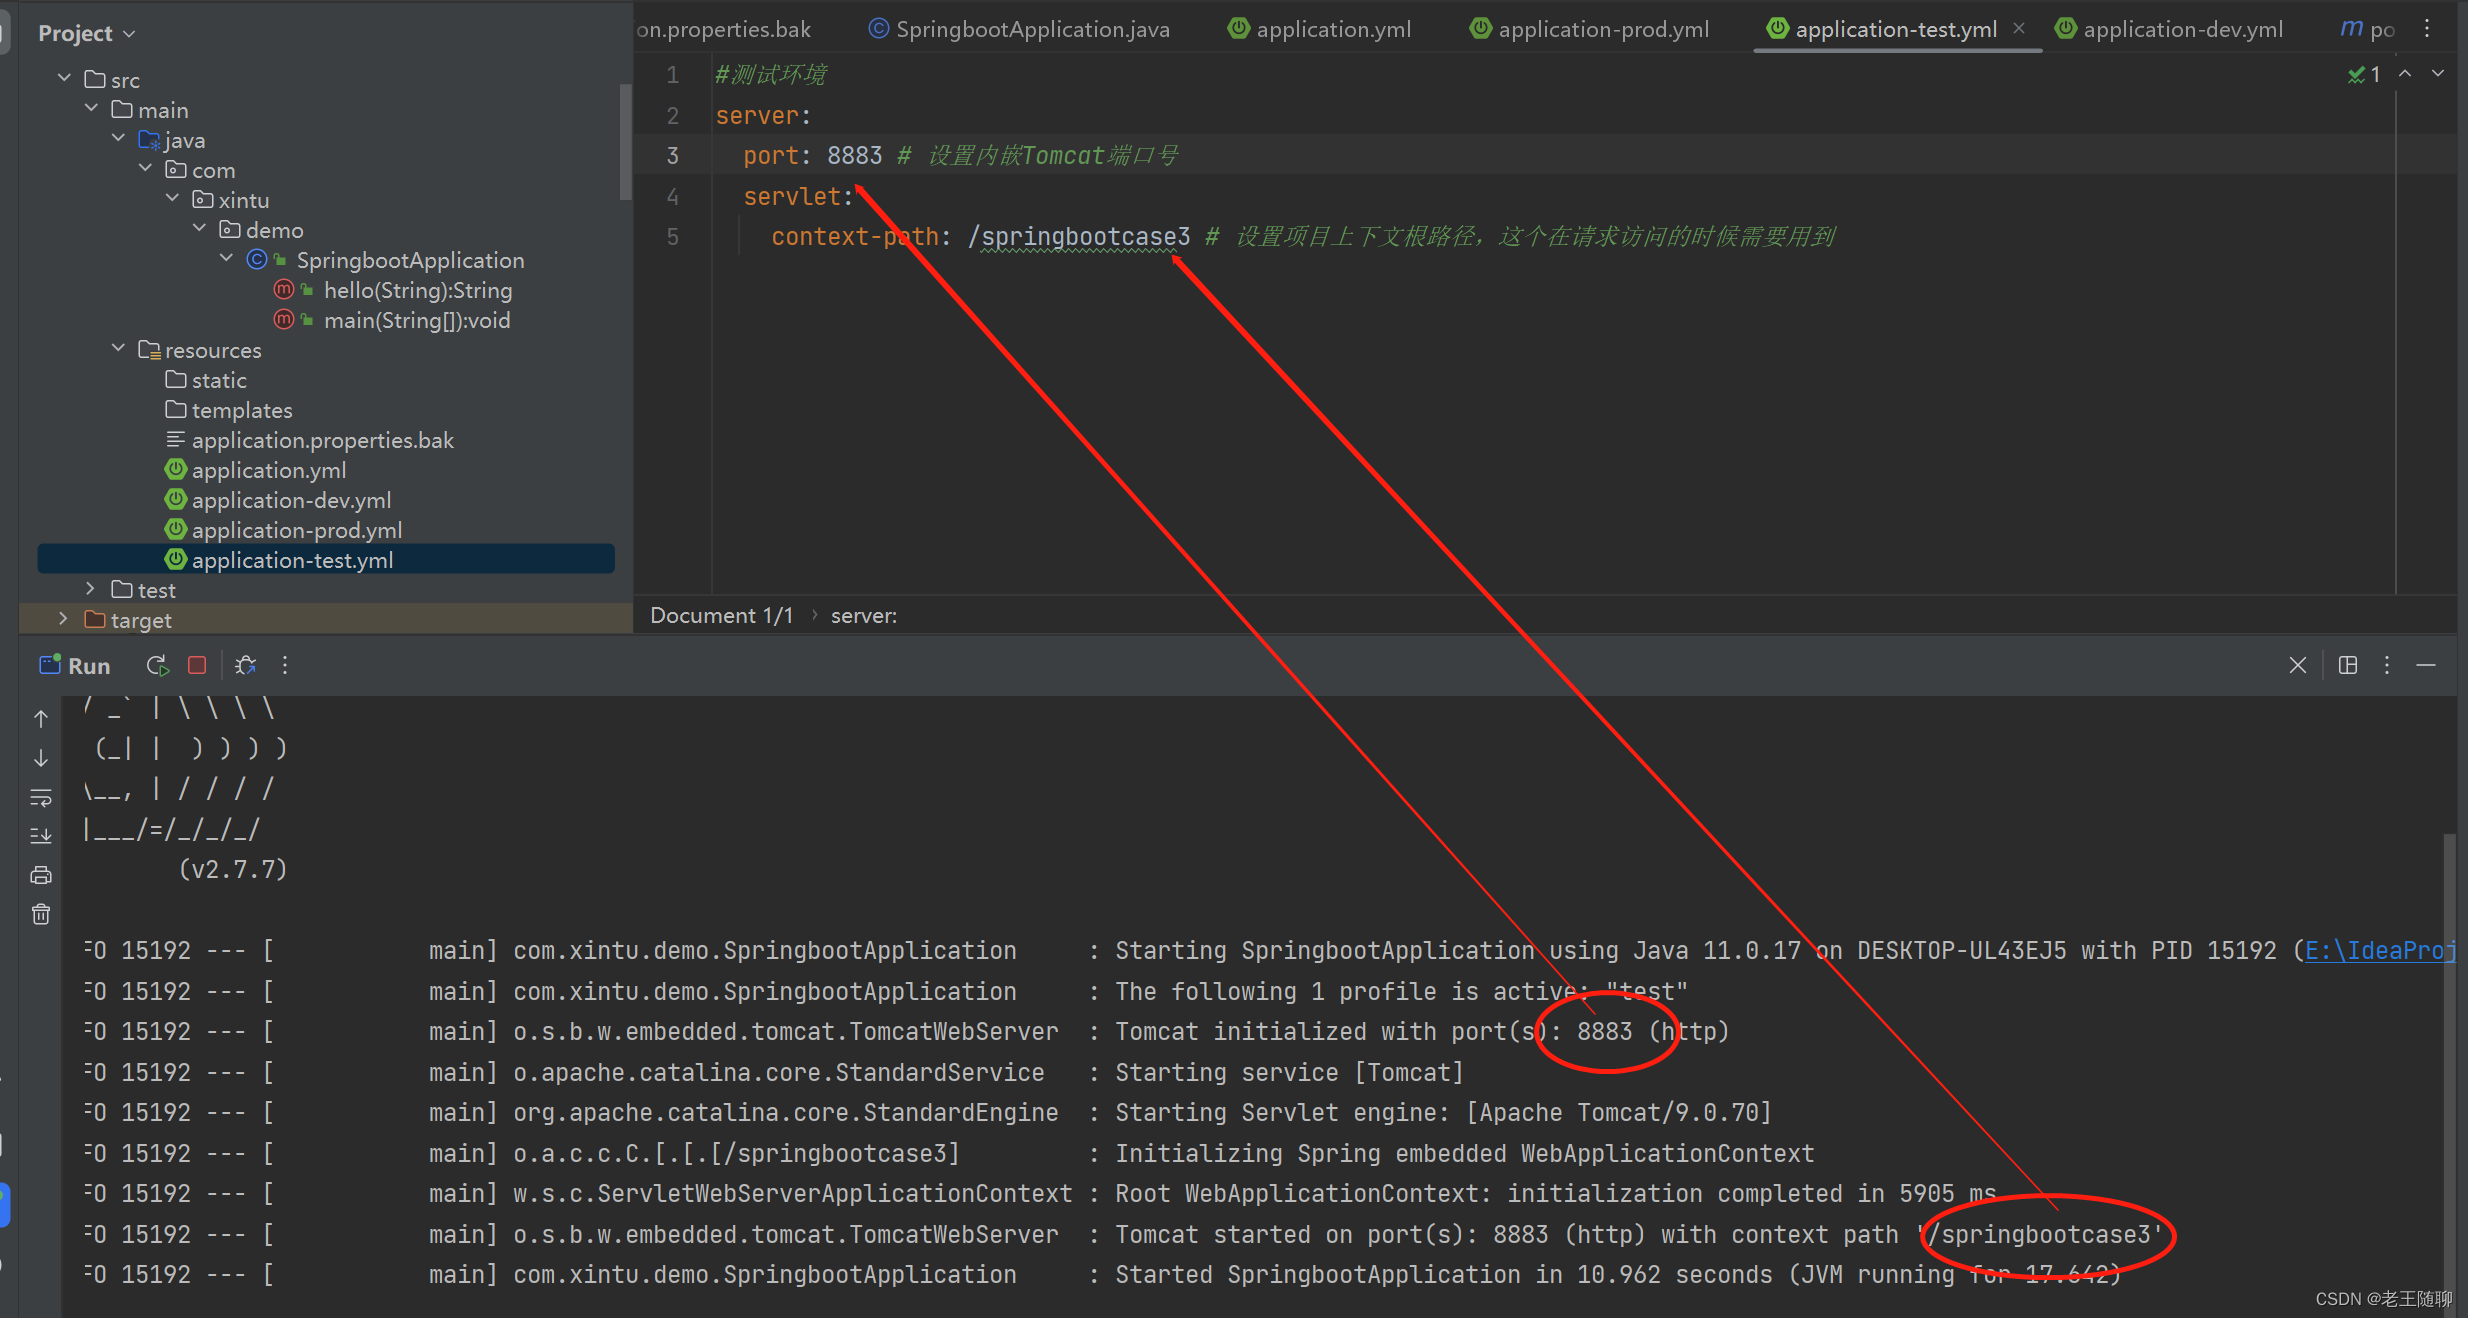
Task: Switch to the pom tab with m icon
Action: tap(2368, 29)
